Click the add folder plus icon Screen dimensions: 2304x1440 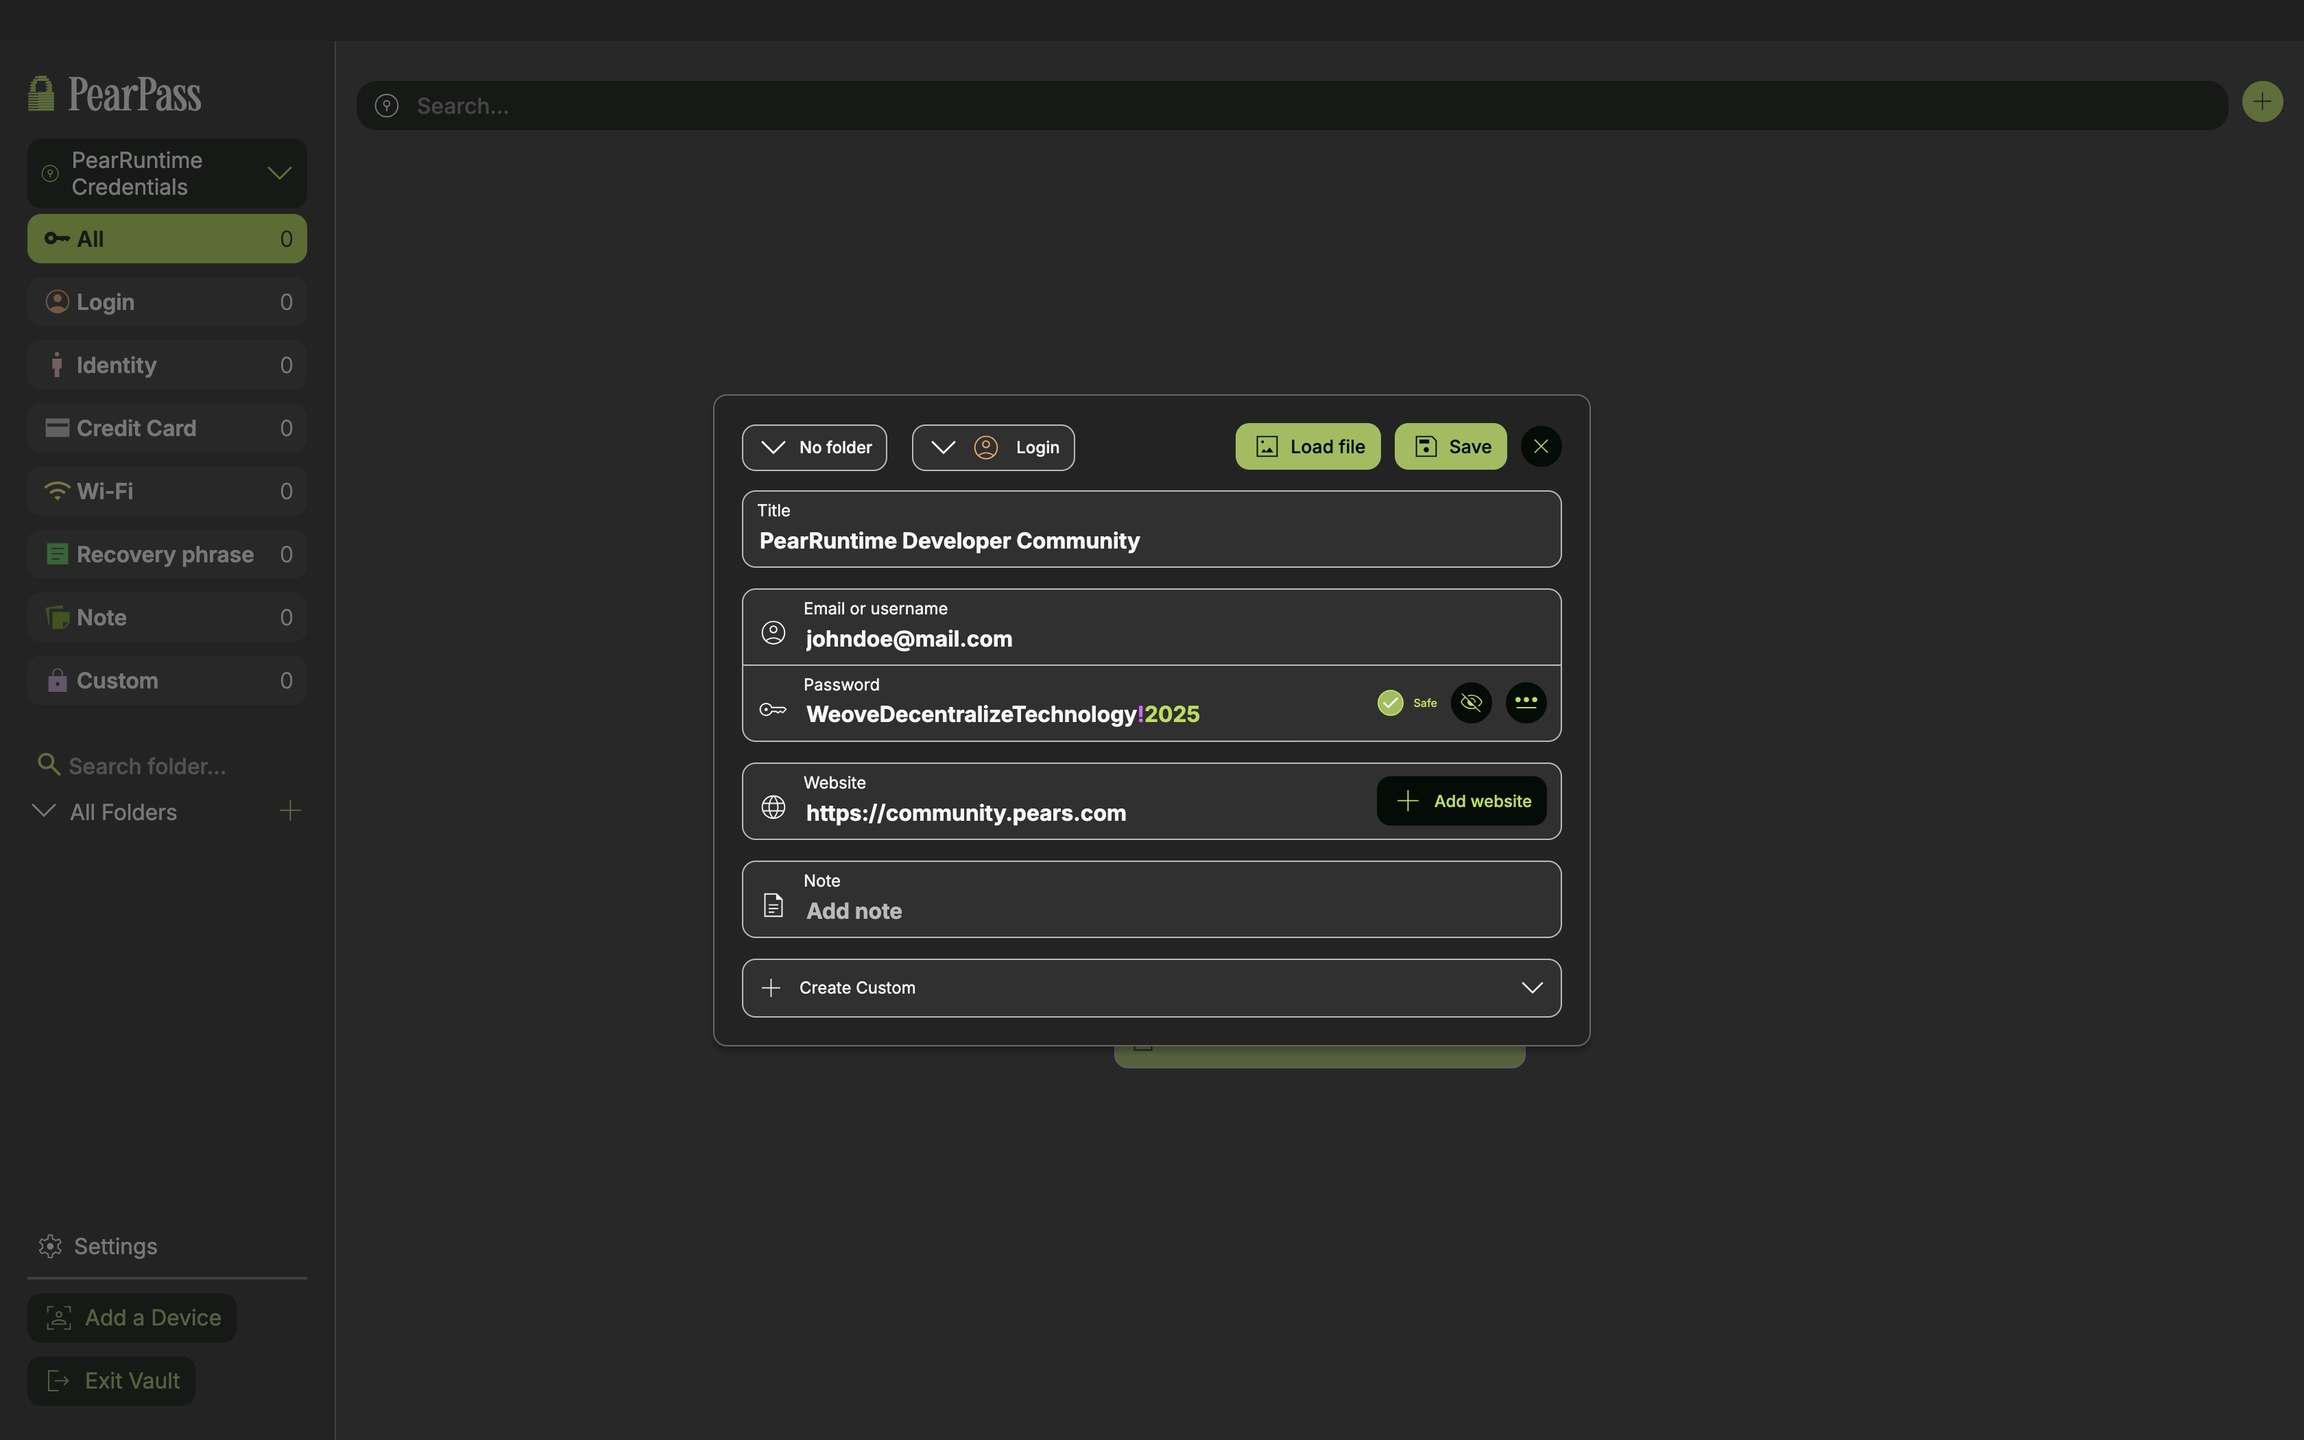click(290, 811)
